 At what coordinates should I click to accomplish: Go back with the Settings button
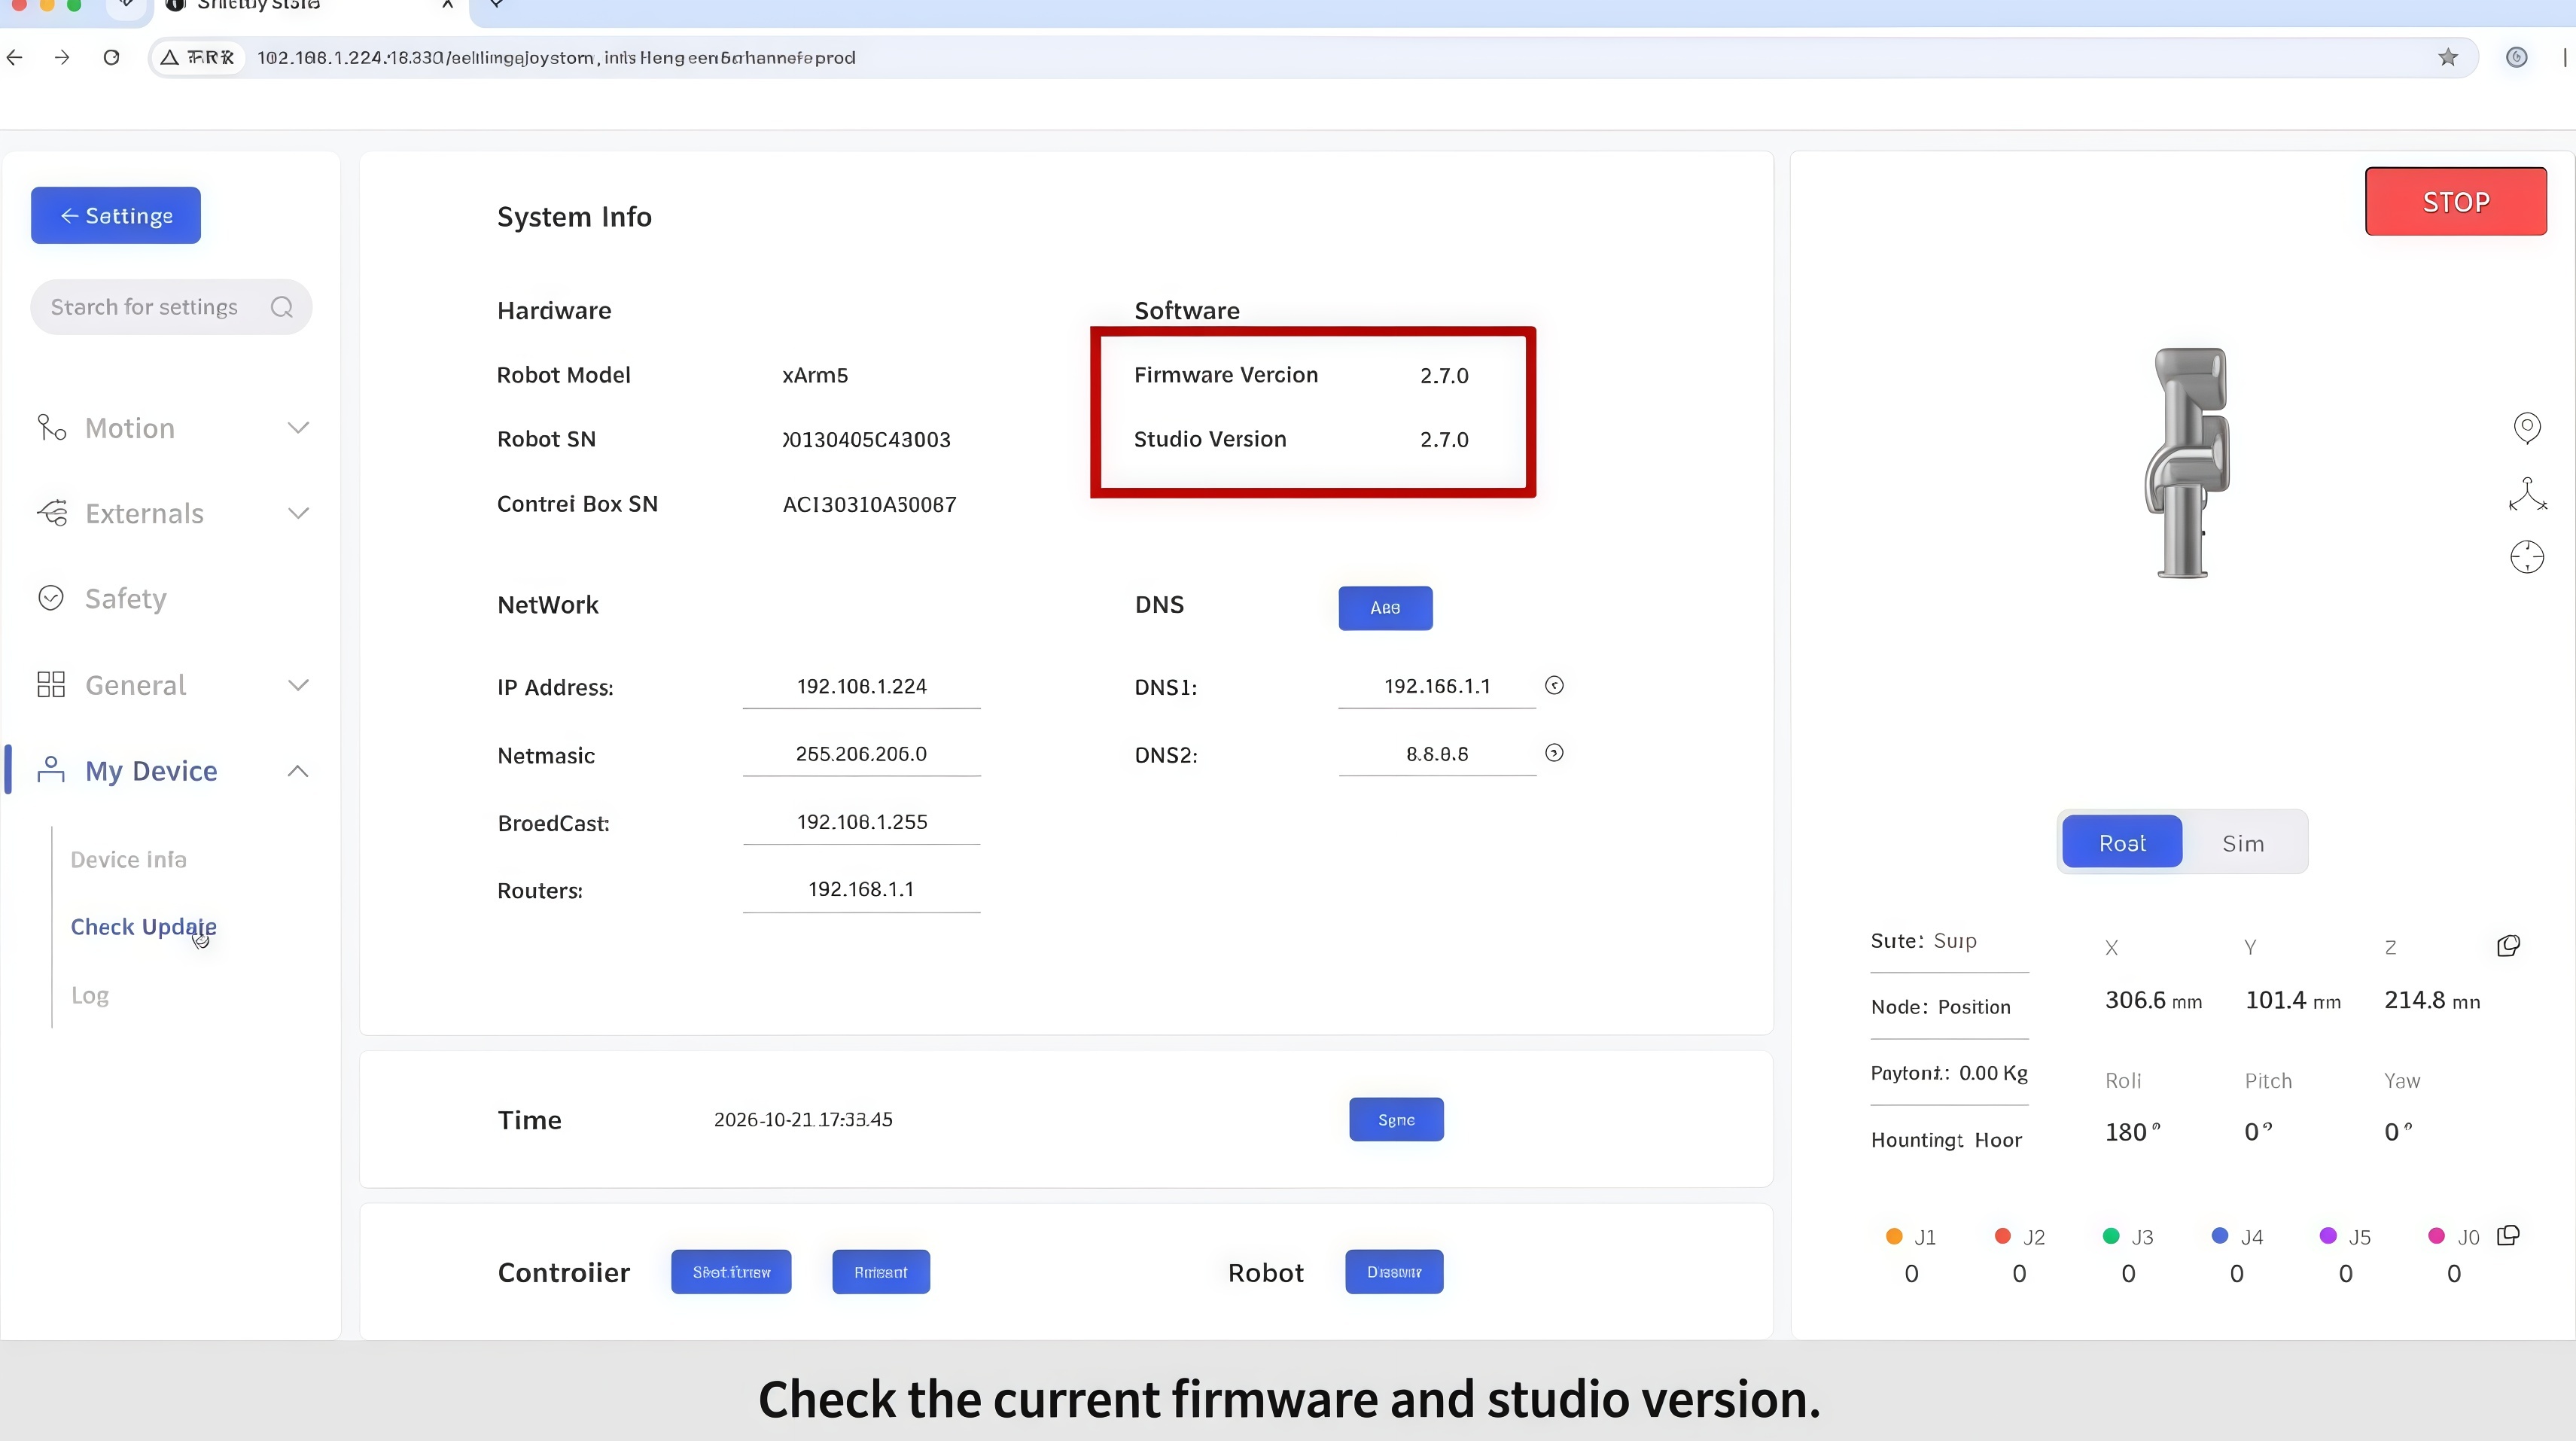pyautogui.click(x=116, y=215)
